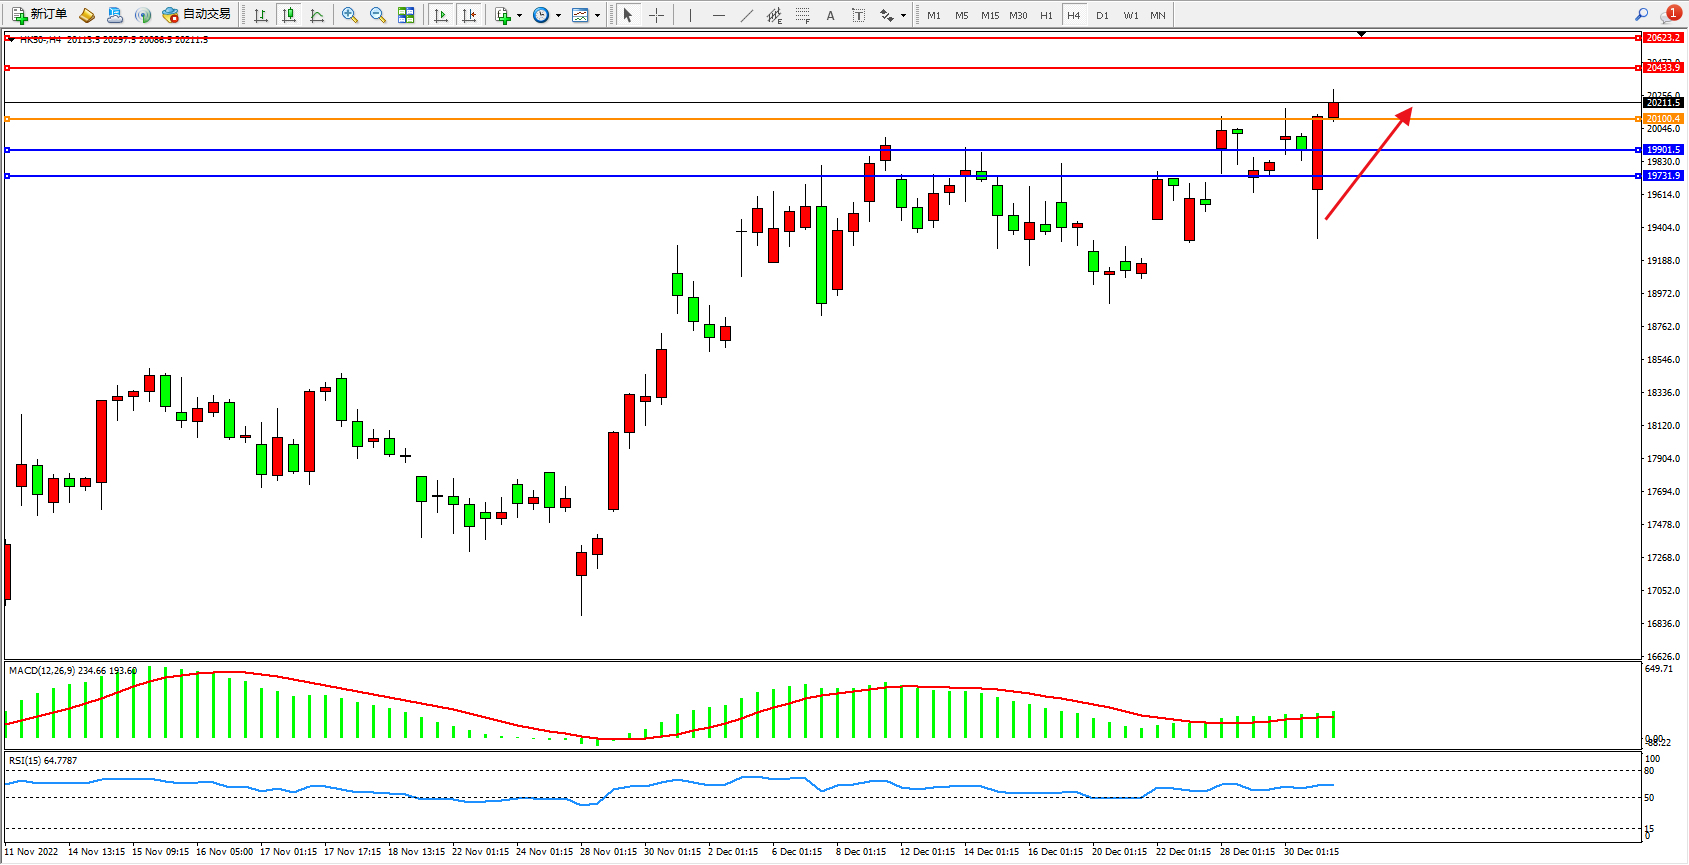Switch chart to line chart mode
The width and height of the screenshot is (1689, 865).
pos(317,15)
